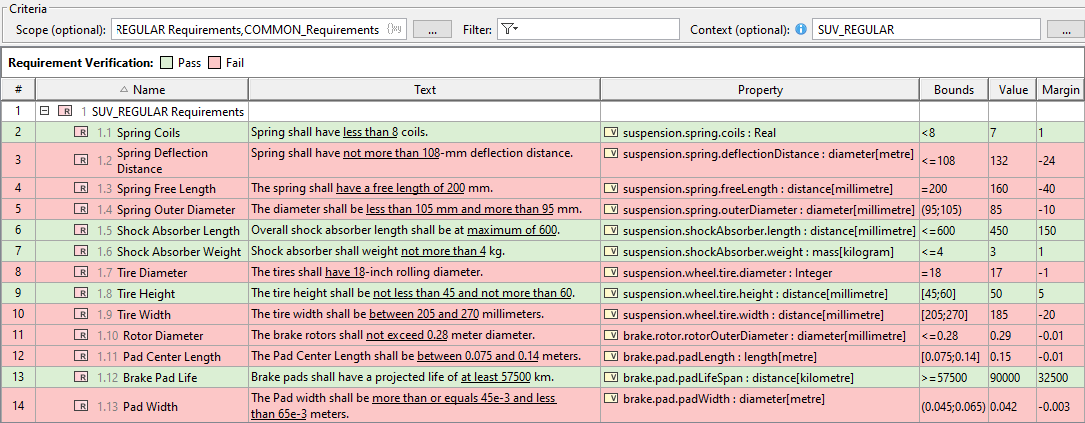
Task: Click the regex icon in Scope field
Action: pos(395,30)
